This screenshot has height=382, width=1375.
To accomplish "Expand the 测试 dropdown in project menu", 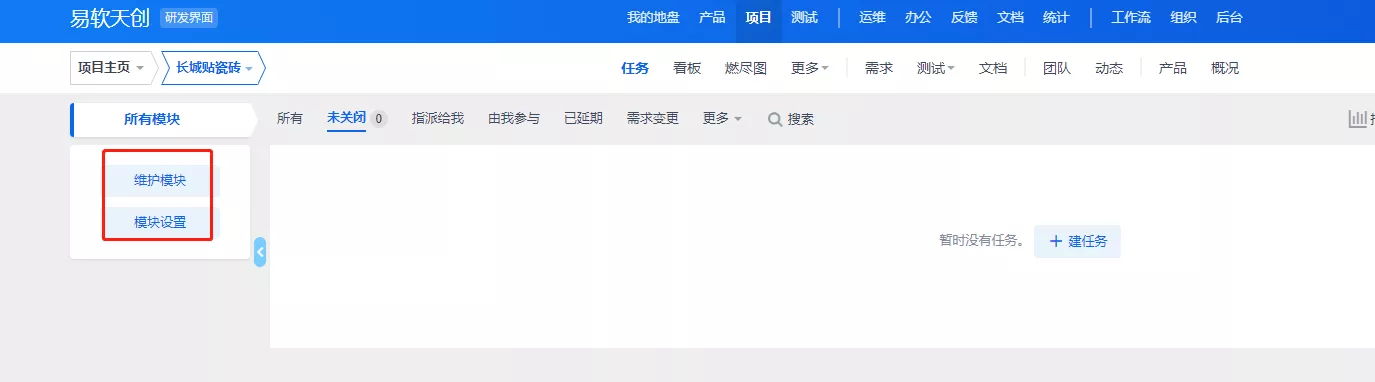I will coord(936,68).
